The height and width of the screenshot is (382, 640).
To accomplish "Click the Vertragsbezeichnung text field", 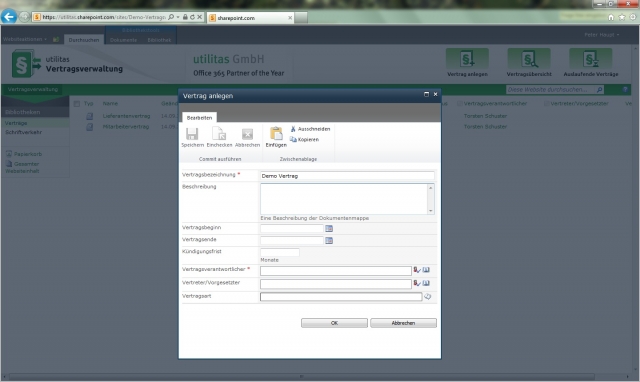I will [x=347, y=176].
